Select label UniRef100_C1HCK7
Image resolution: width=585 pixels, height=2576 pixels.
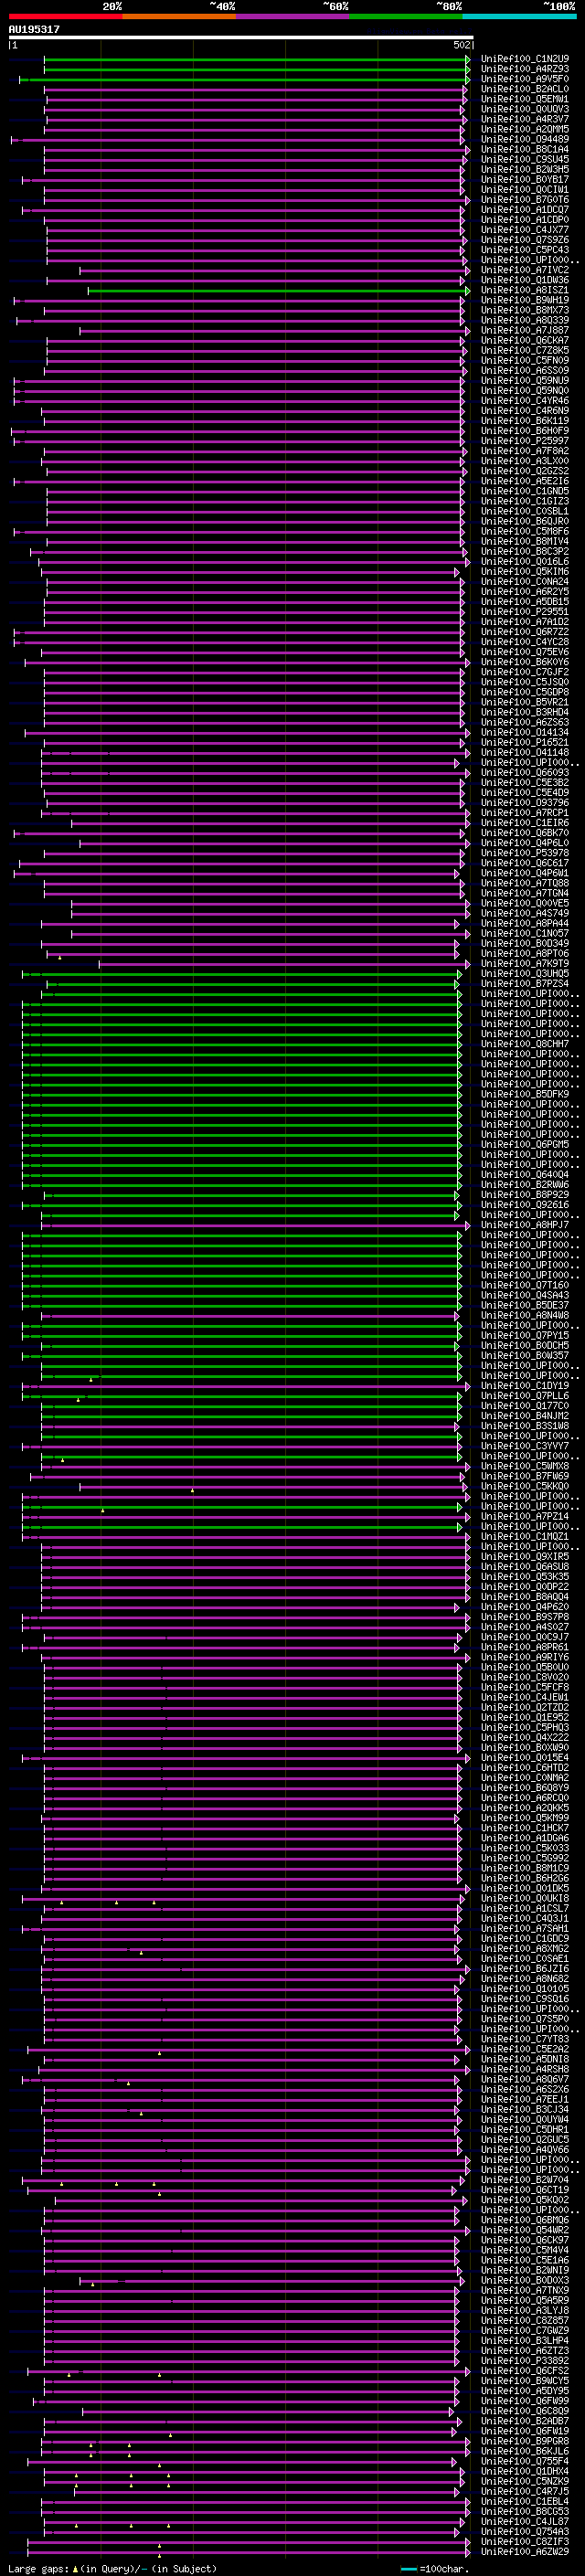point(525,1828)
